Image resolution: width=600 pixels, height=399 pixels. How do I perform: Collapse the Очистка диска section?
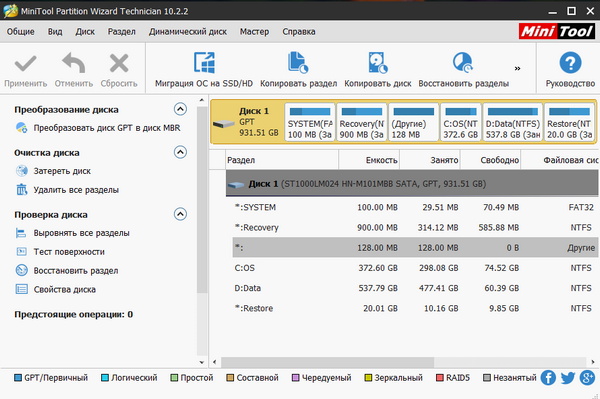180,152
